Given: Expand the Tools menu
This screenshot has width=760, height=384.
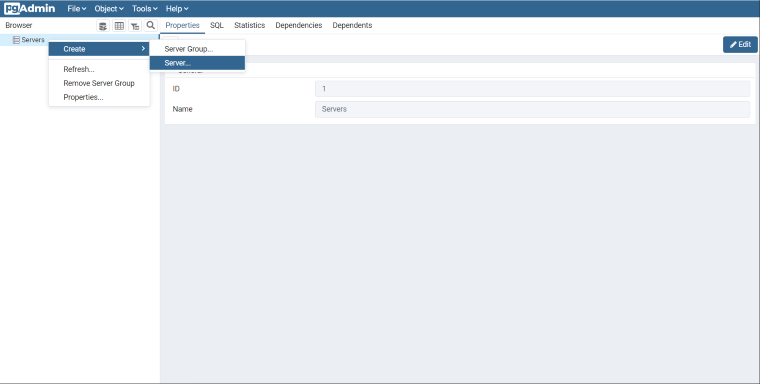Looking at the screenshot, I should (144, 9).
